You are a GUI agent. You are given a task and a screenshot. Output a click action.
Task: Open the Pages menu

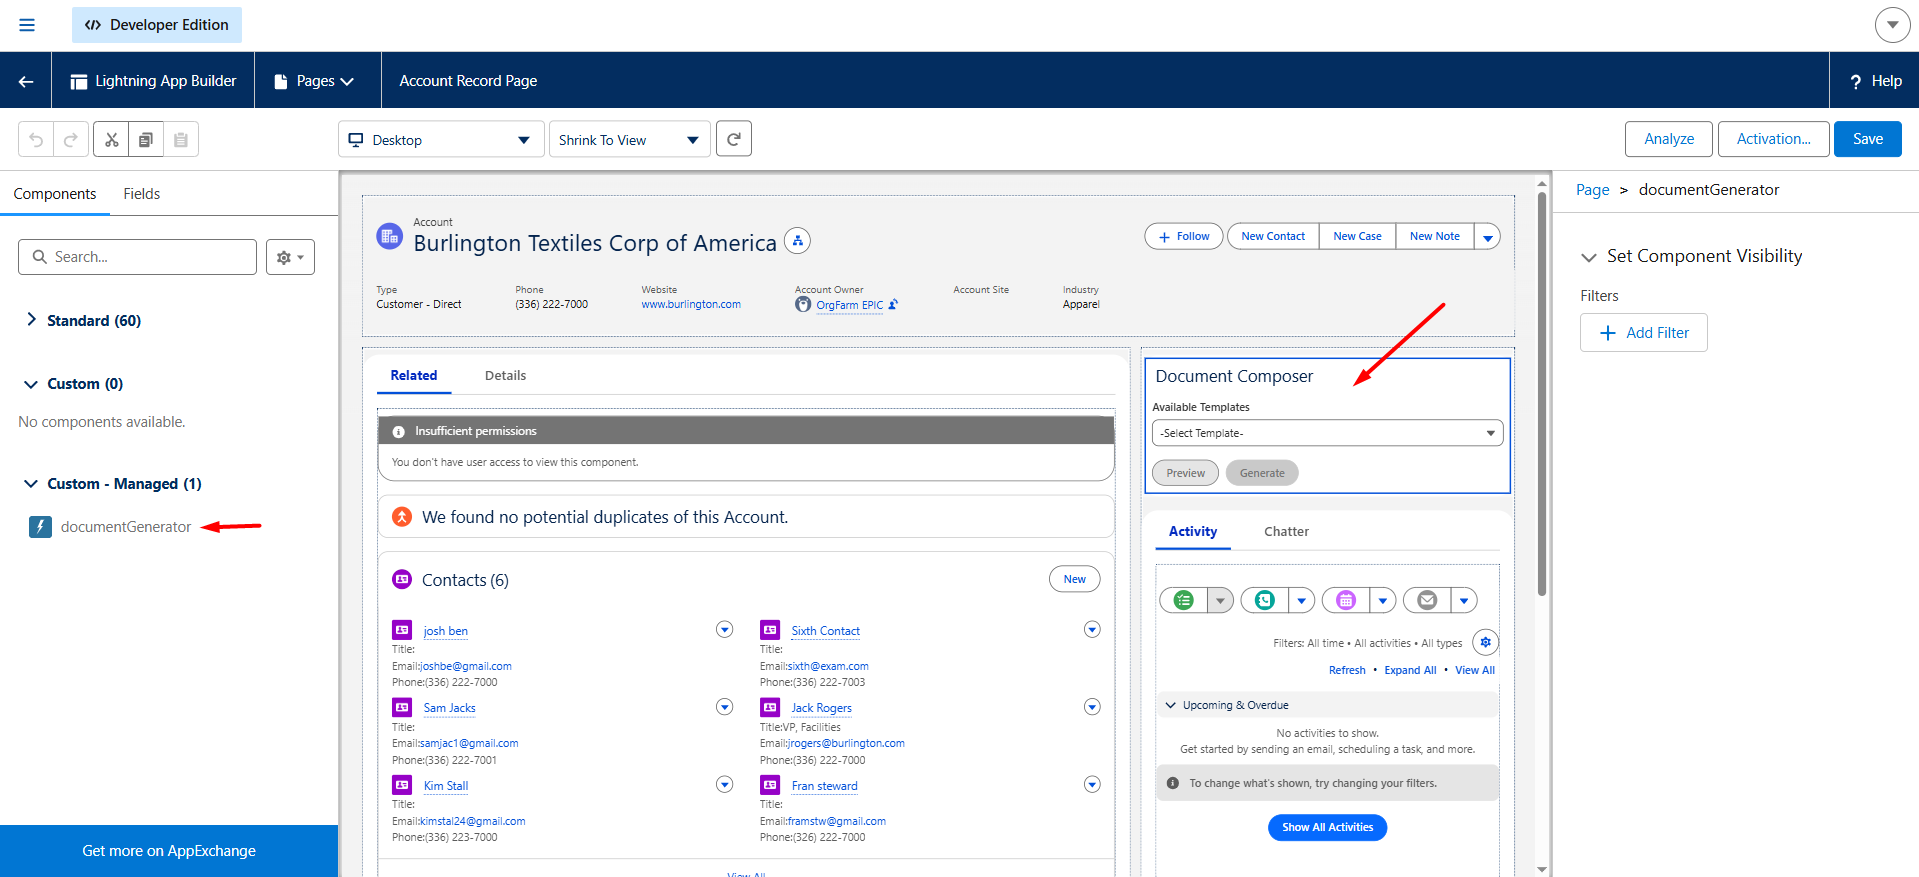[315, 81]
